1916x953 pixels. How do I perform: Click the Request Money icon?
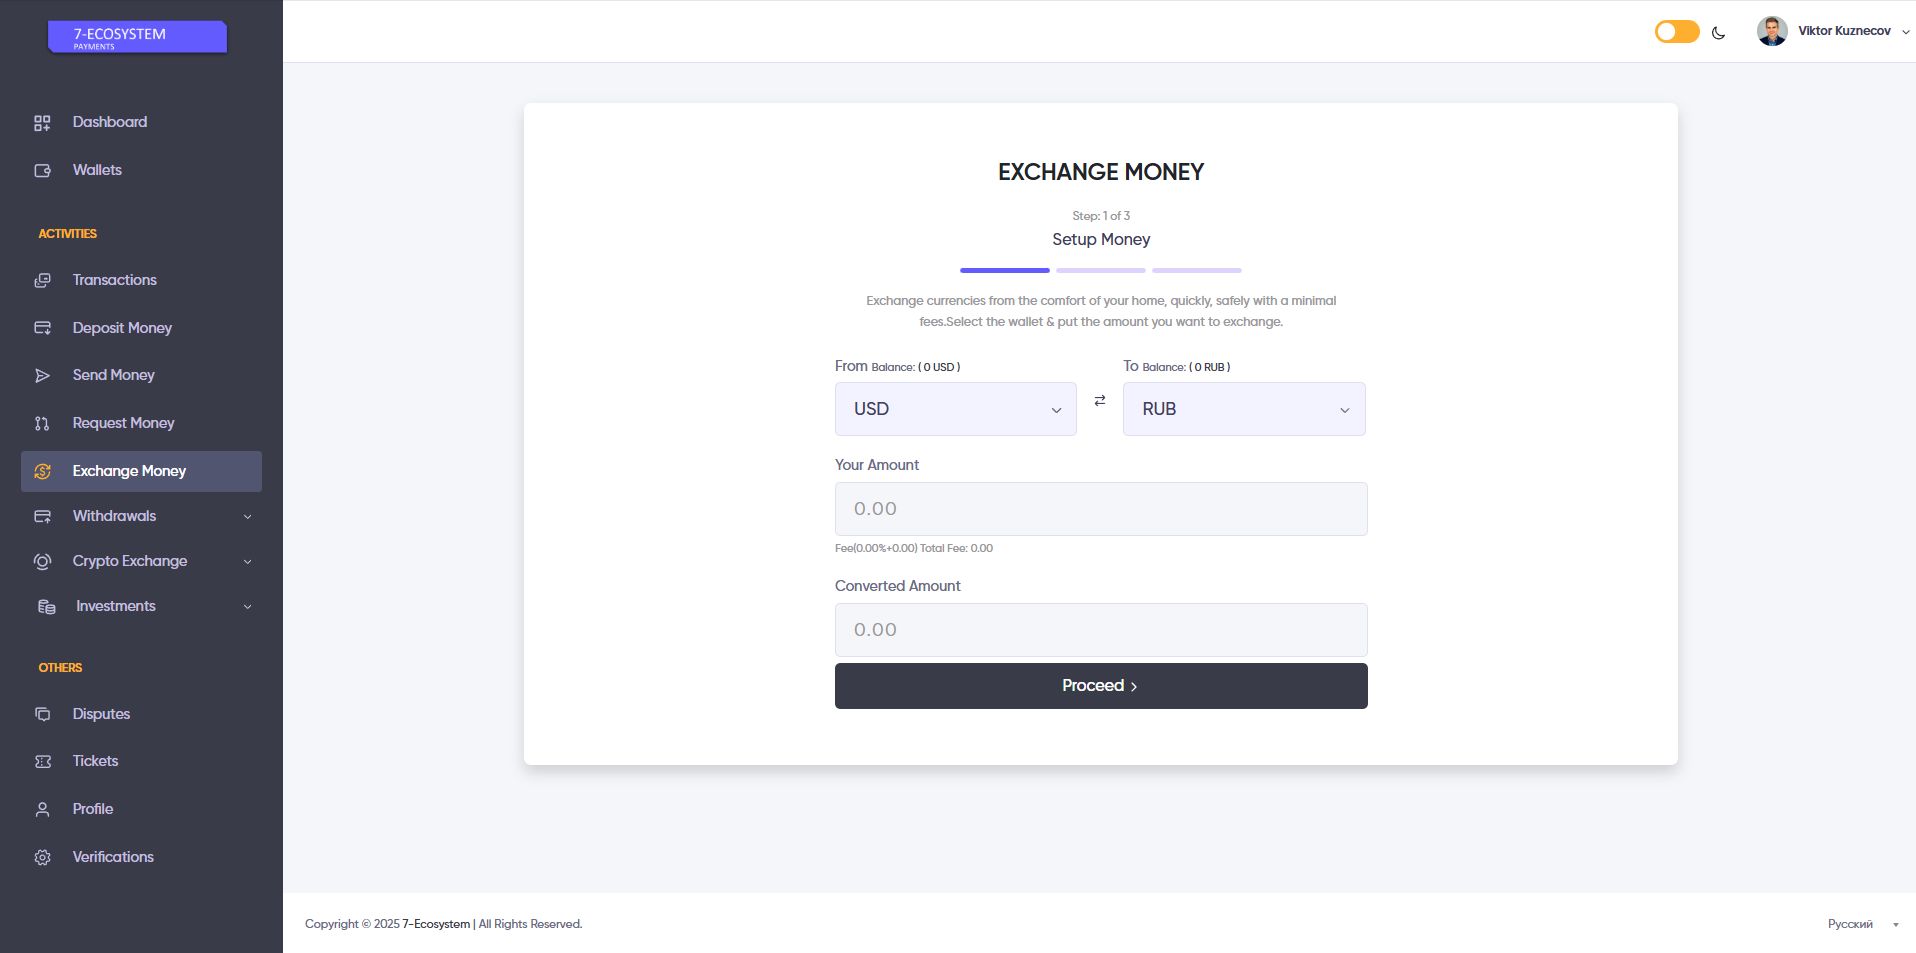(42, 424)
